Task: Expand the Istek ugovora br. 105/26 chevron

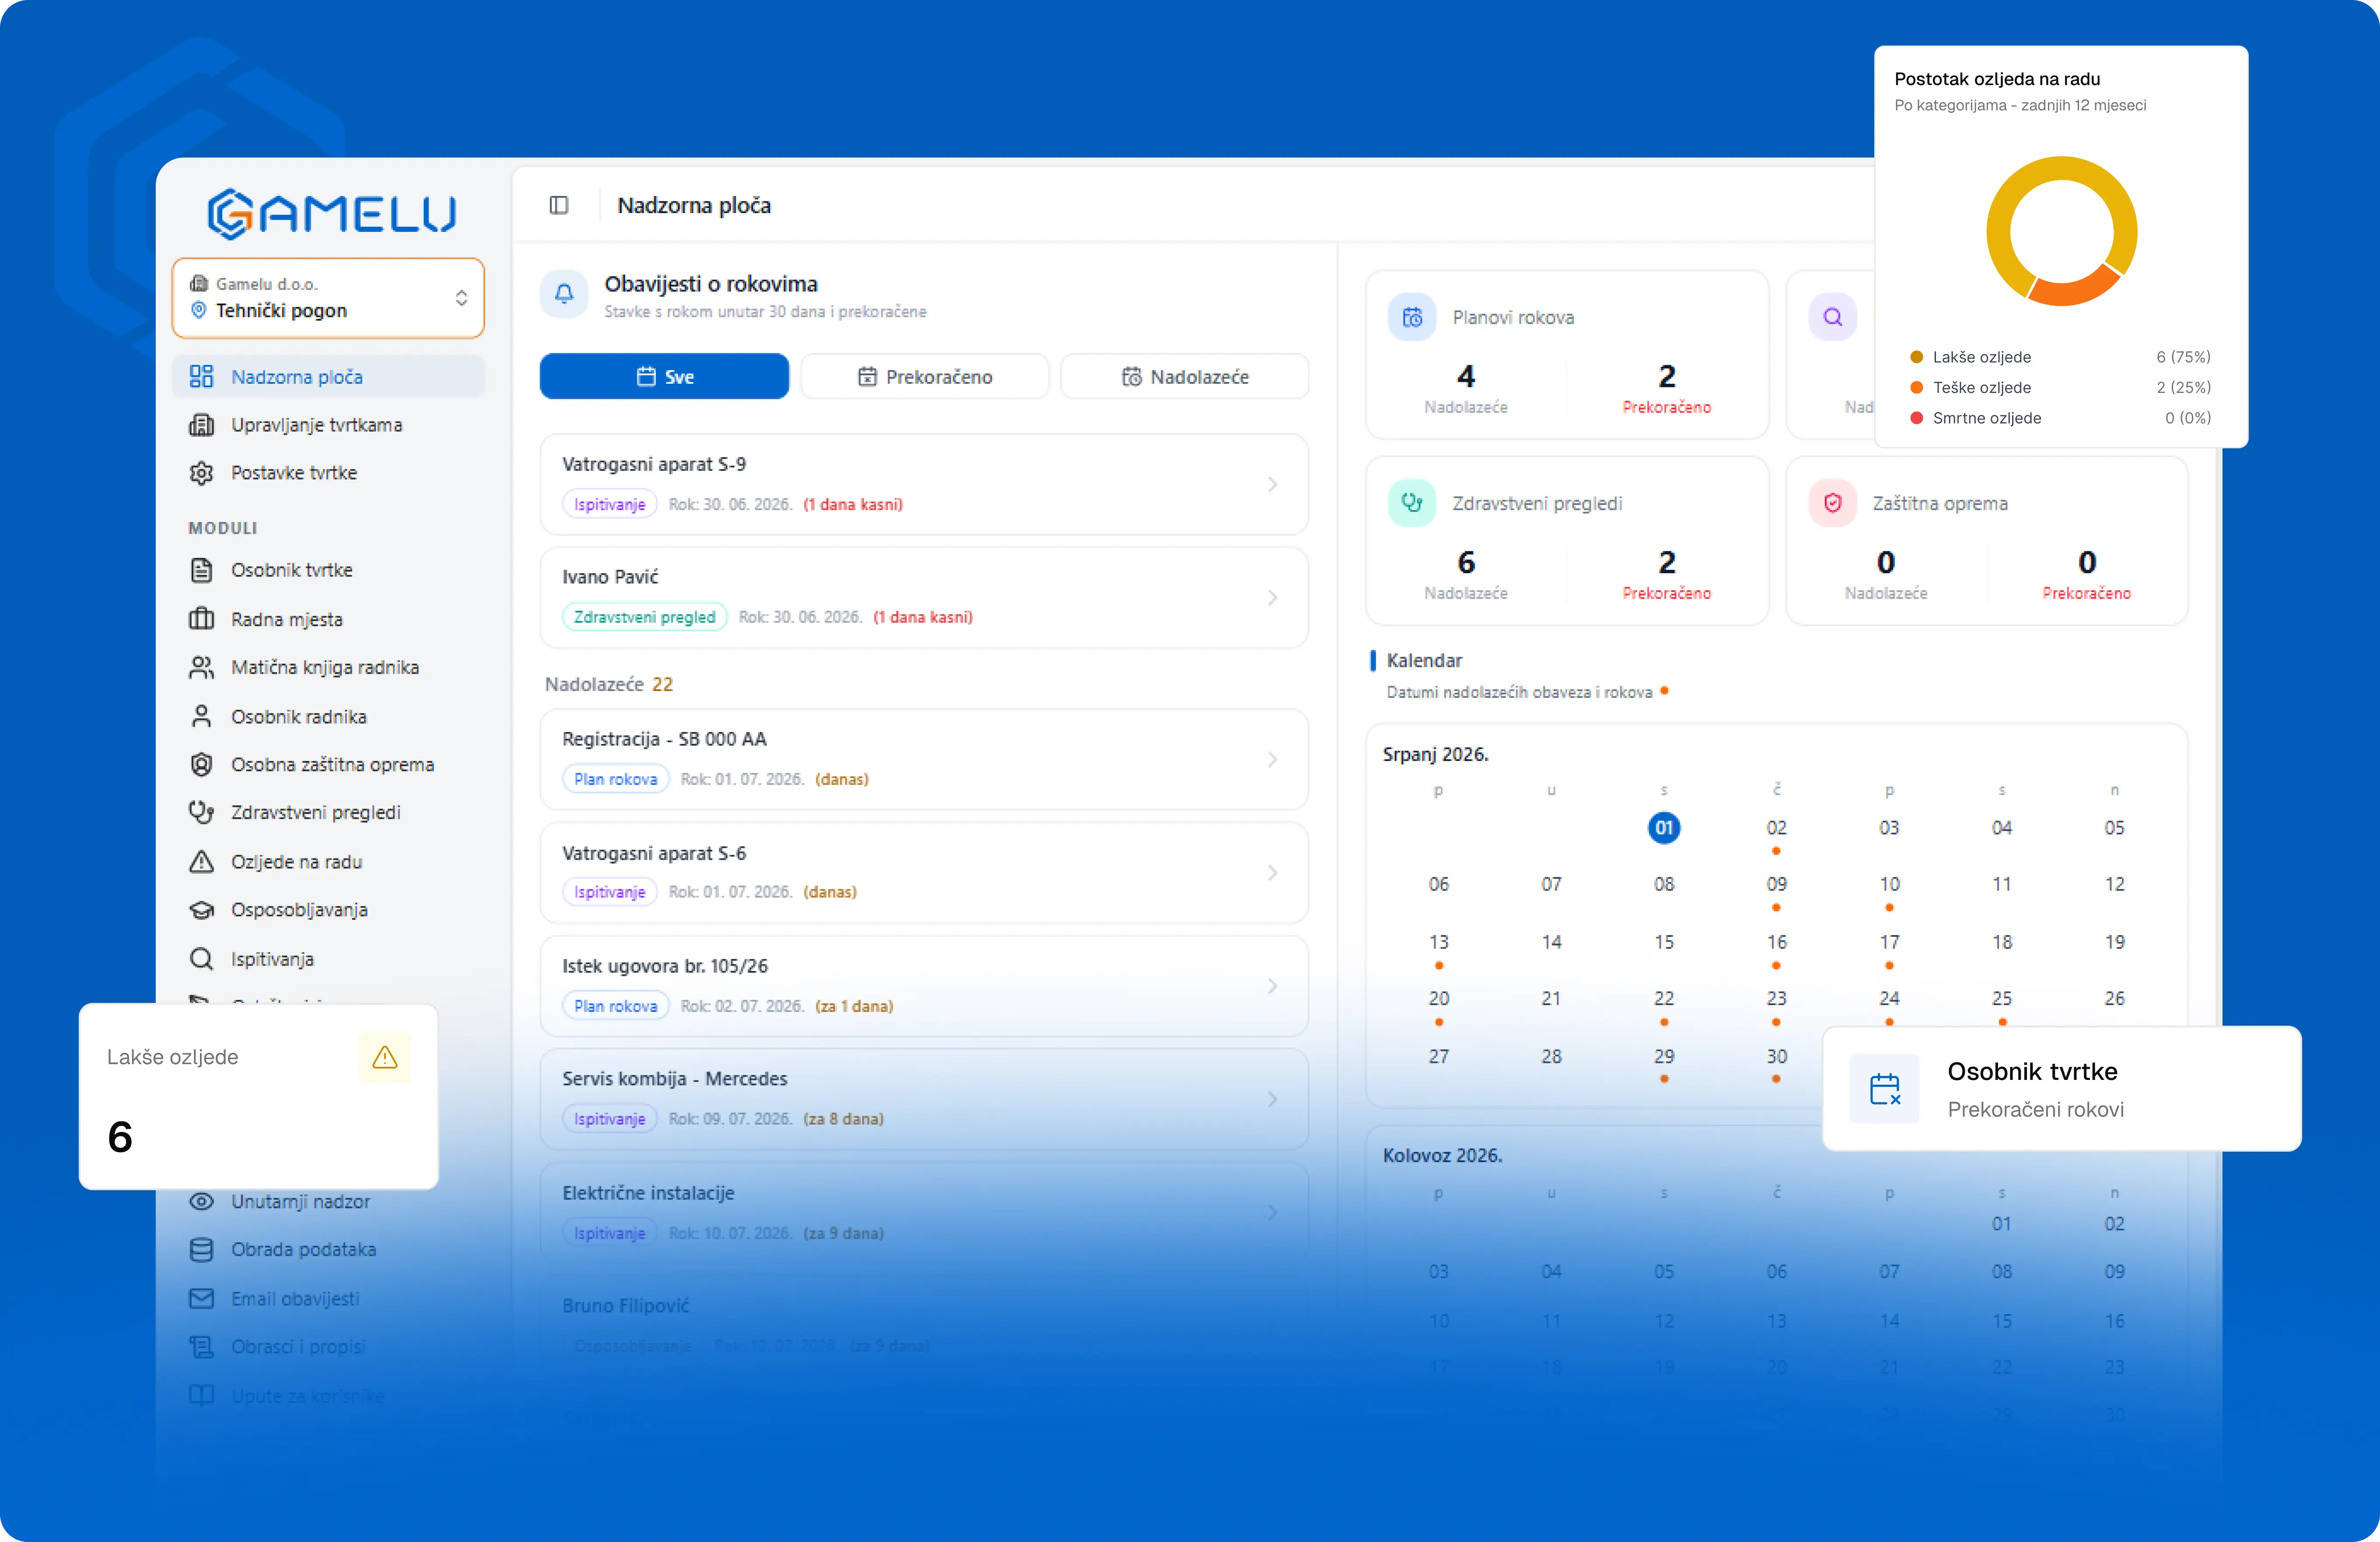Action: (1272, 986)
